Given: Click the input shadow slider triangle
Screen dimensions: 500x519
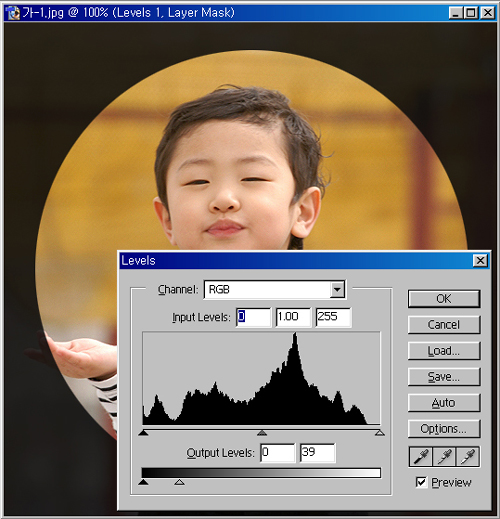Looking at the screenshot, I should (143, 433).
